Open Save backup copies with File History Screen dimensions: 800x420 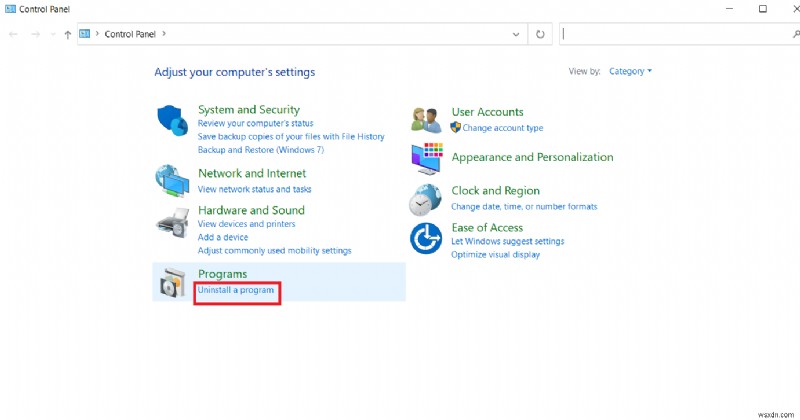291,137
